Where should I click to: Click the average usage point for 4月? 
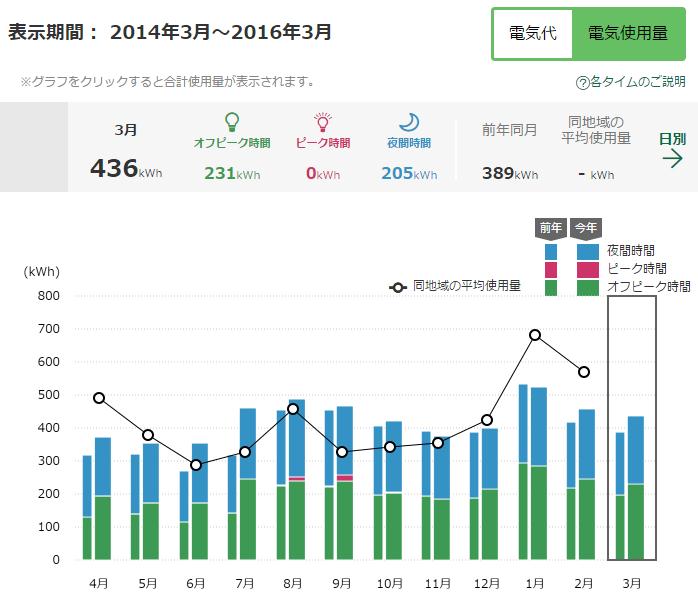(99, 398)
